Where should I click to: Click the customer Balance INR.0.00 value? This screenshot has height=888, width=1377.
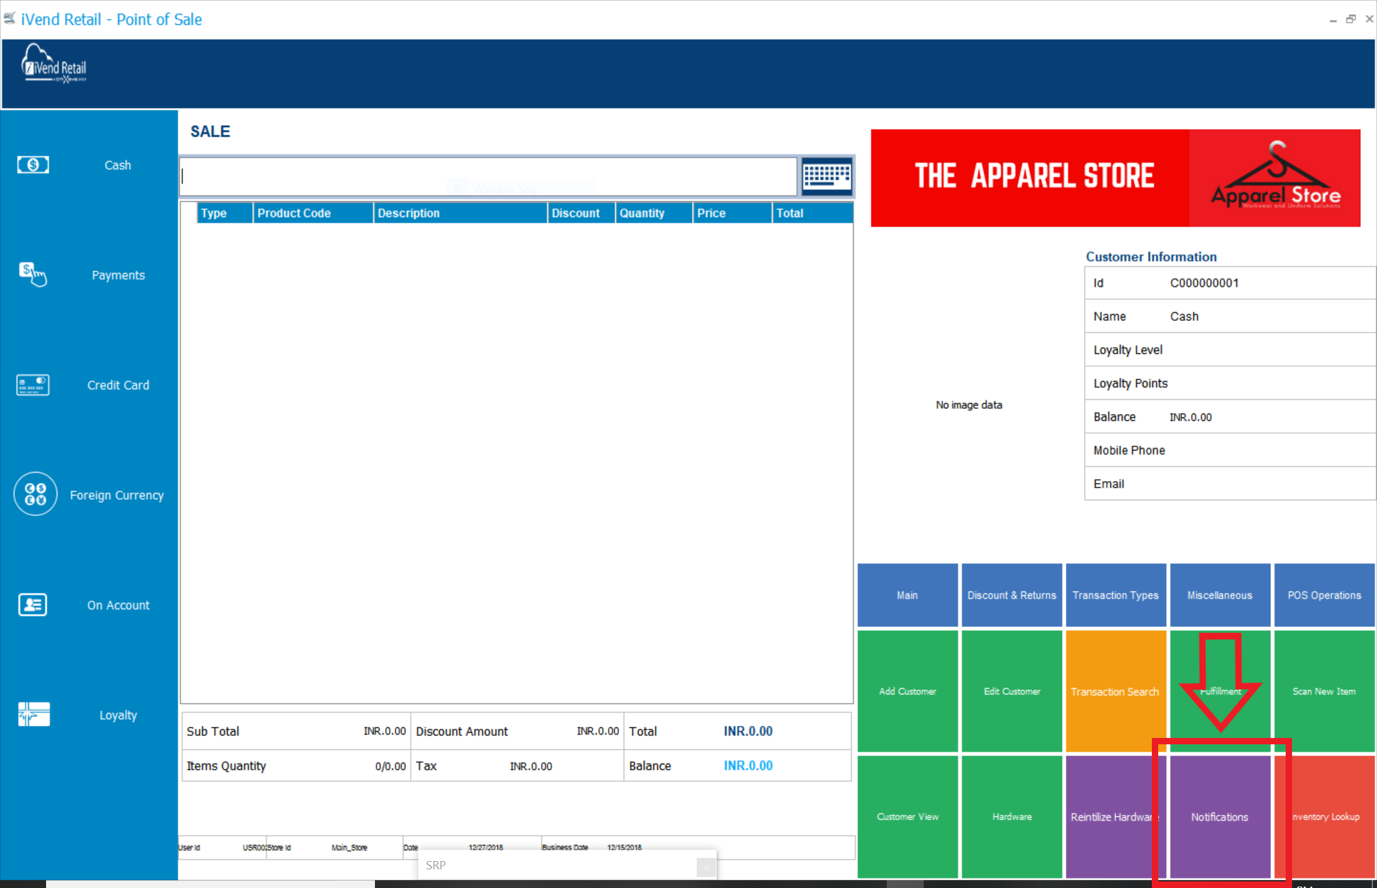[x=1190, y=417]
